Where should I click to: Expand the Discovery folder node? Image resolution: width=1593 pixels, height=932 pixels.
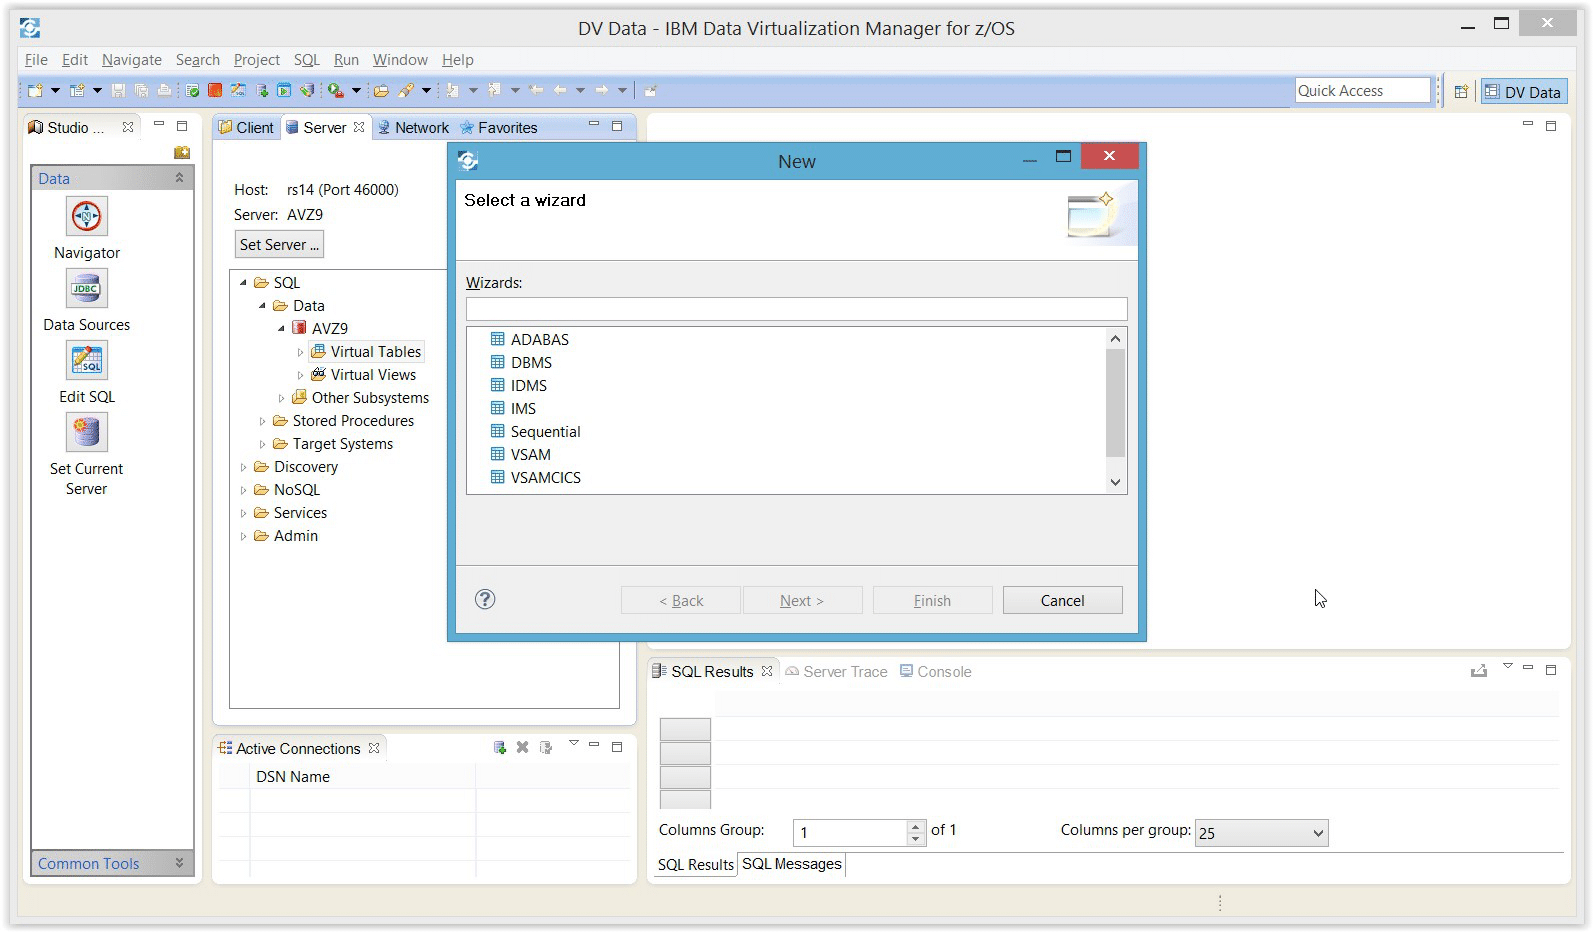[x=243, y=467]
